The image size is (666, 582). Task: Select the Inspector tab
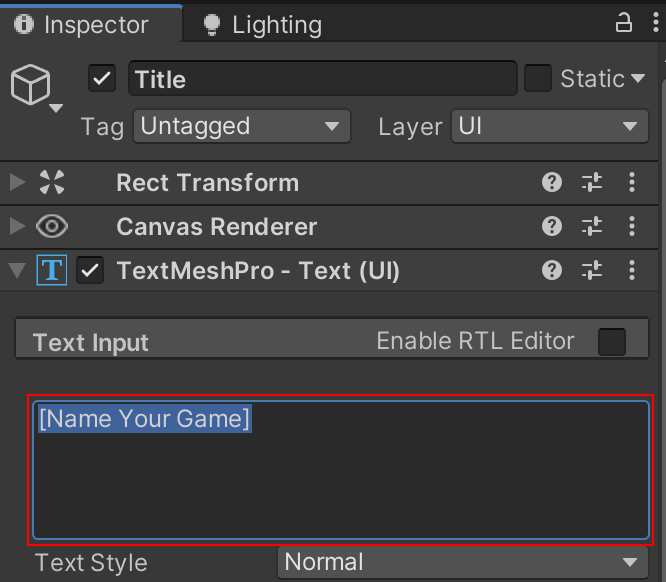click(x=82, y=24)
